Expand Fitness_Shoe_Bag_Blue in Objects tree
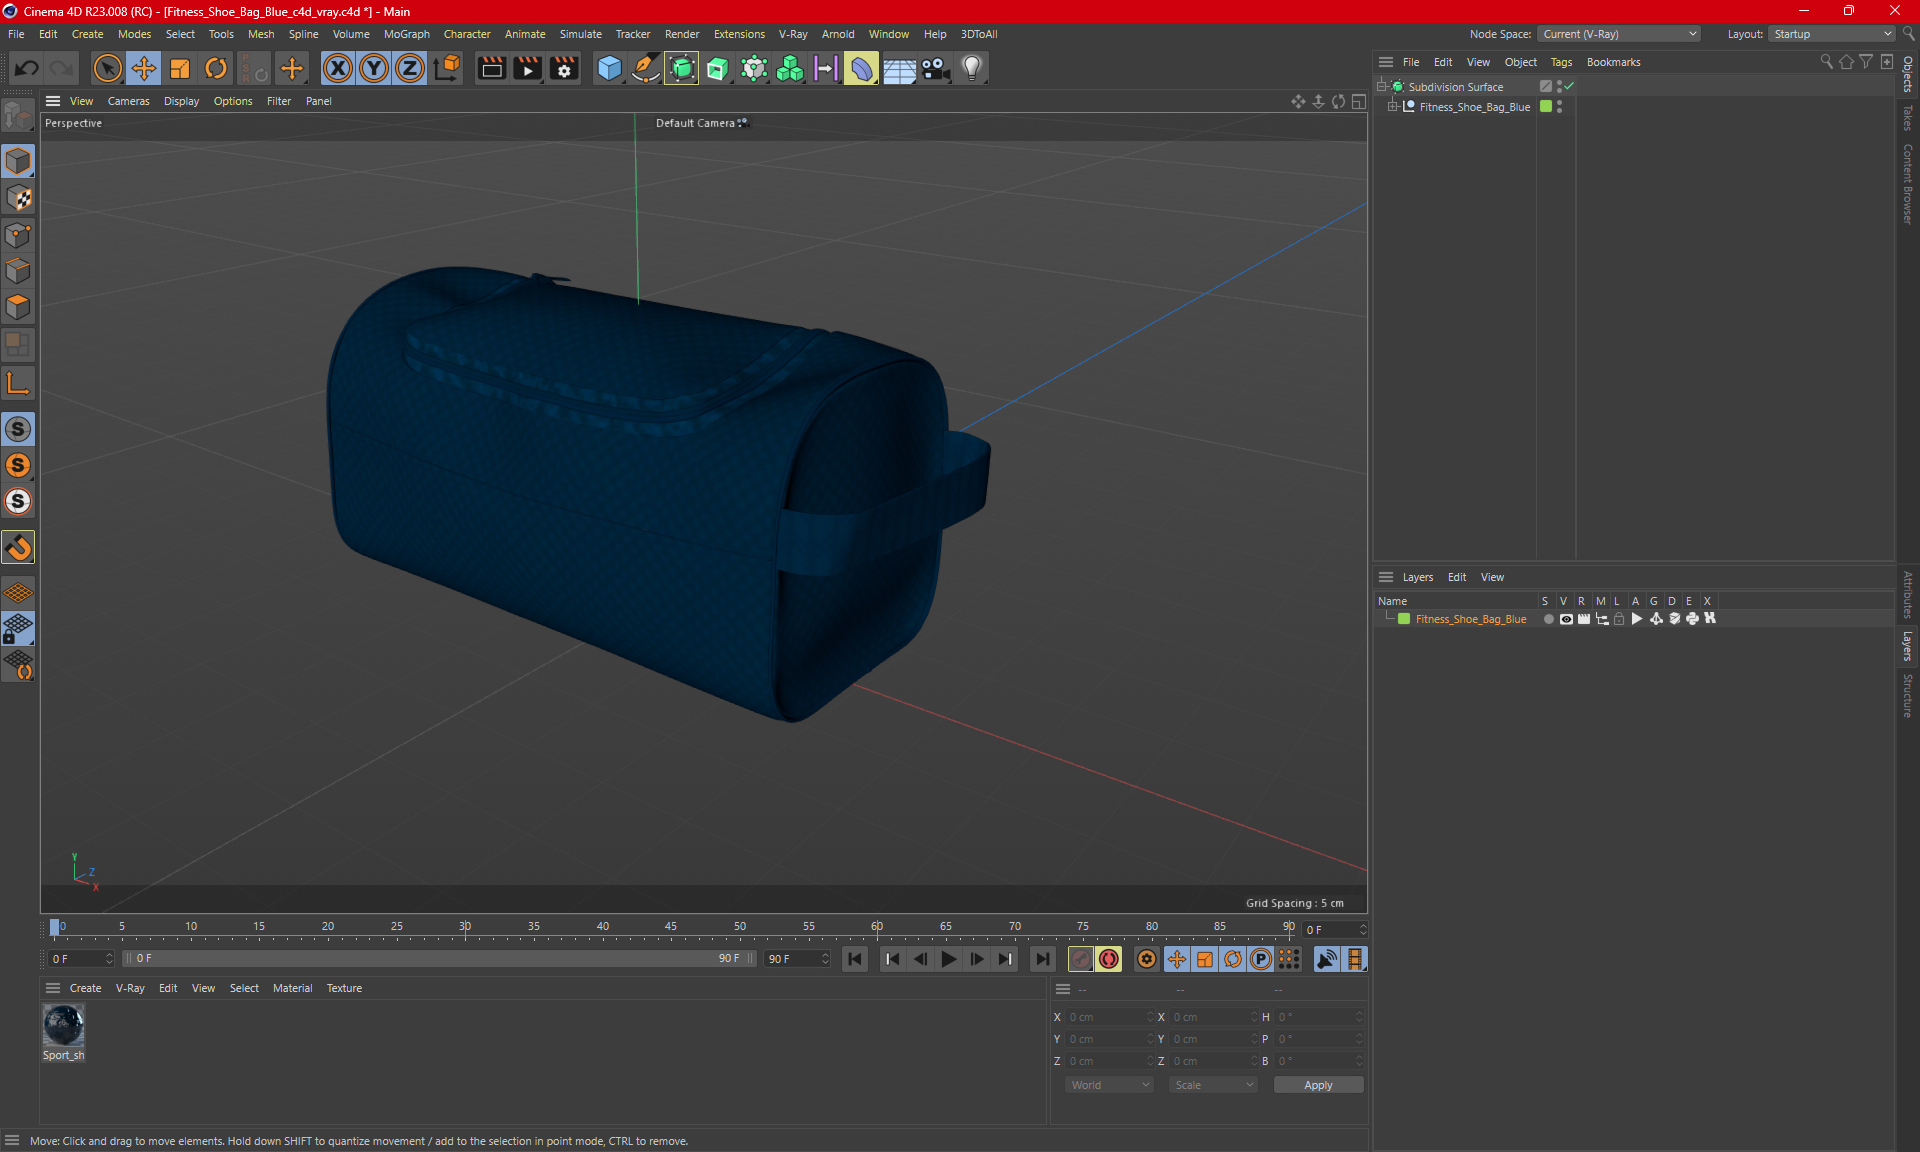The width and height of the screenshot is (1920, 1152). tap(1392, 107)
